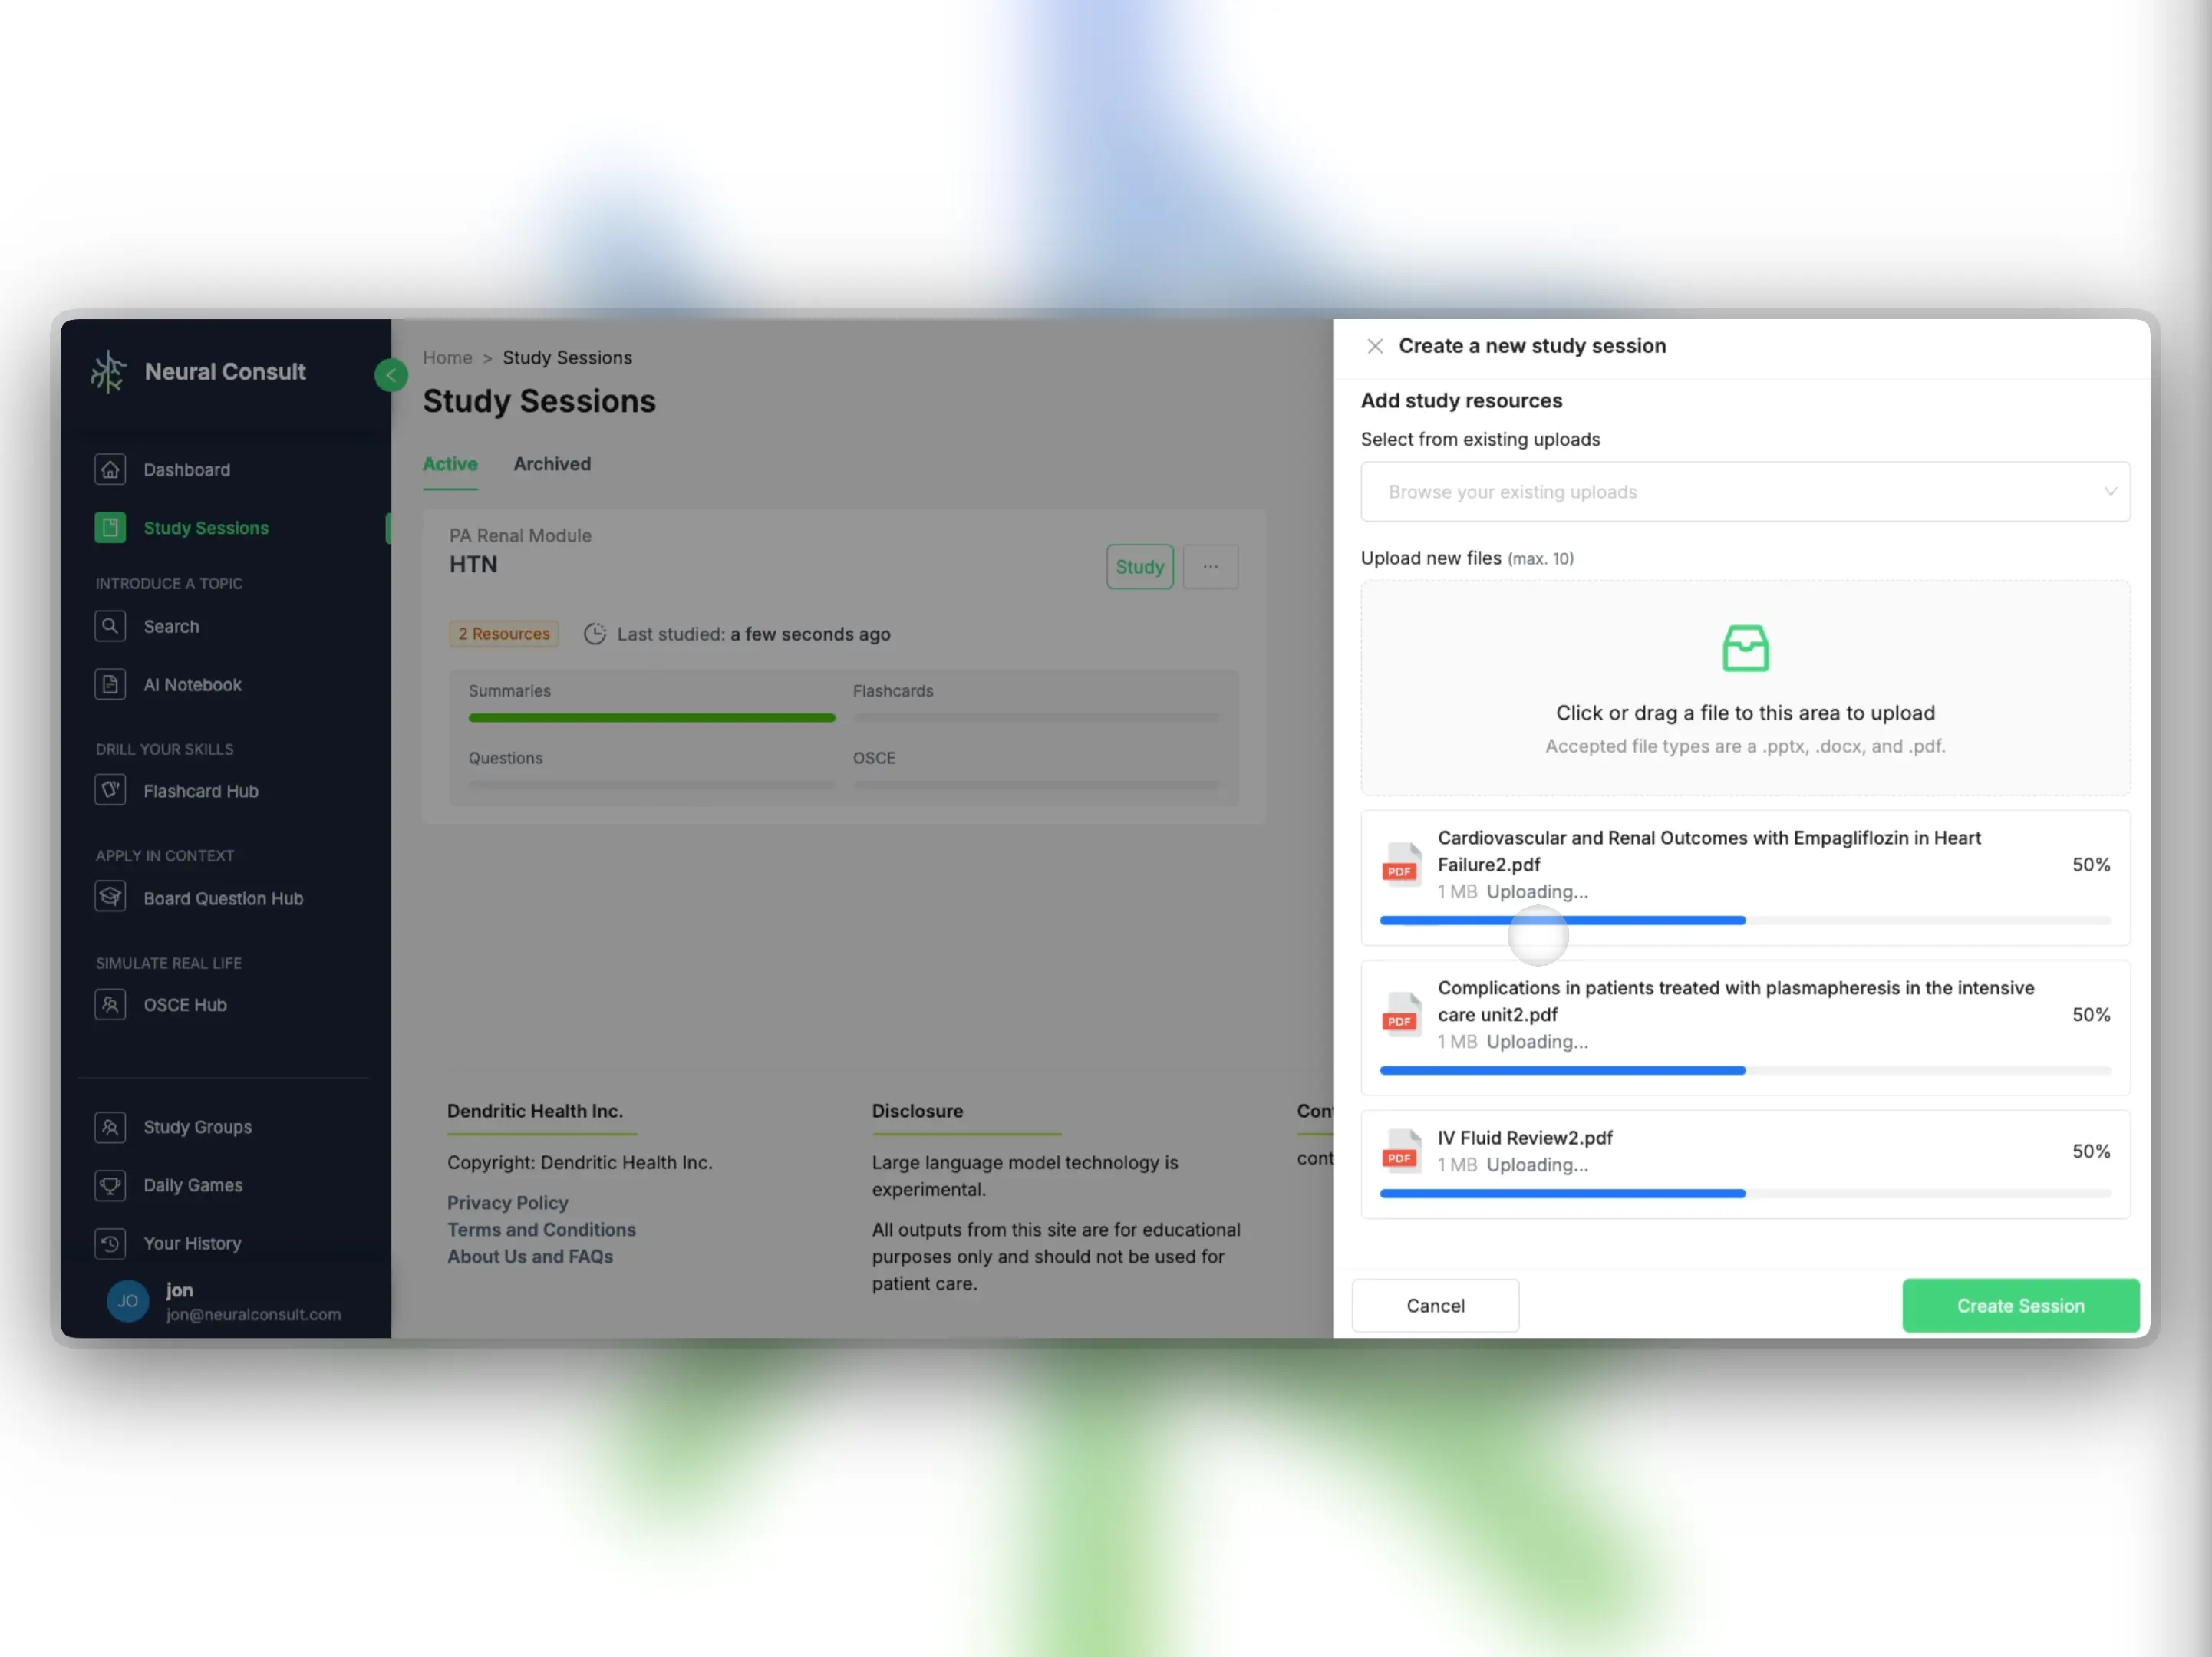Image resolution: width=2212 pixels, height=1657 pixels.
Task: Select the Active tab
Action: click(x=450, y=464)
